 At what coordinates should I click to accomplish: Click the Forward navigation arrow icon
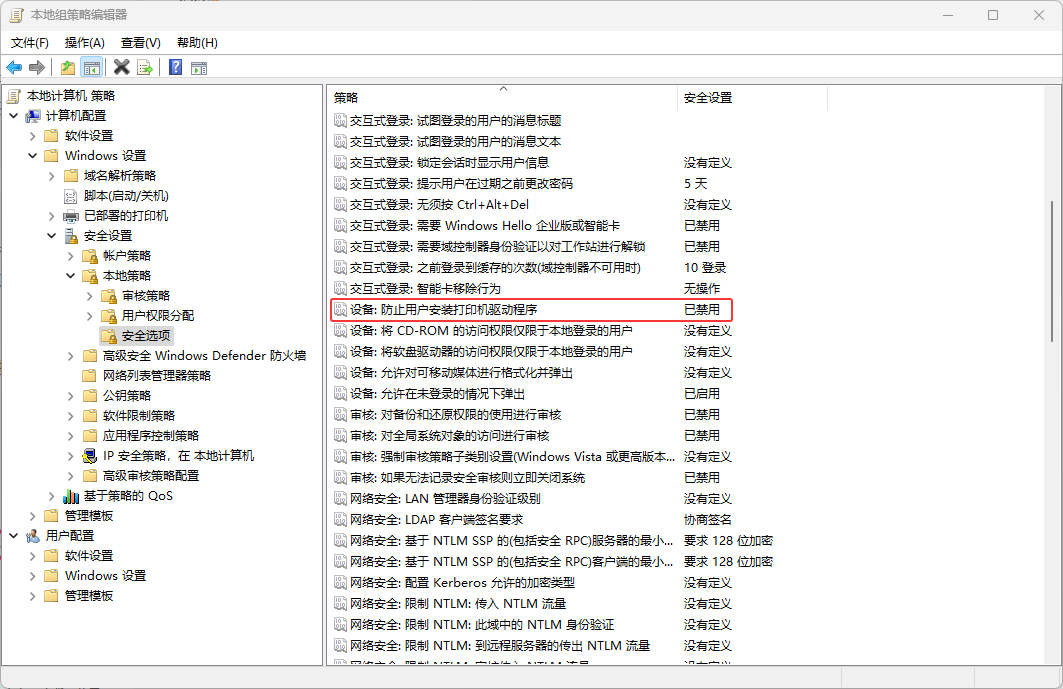point(38,67)
